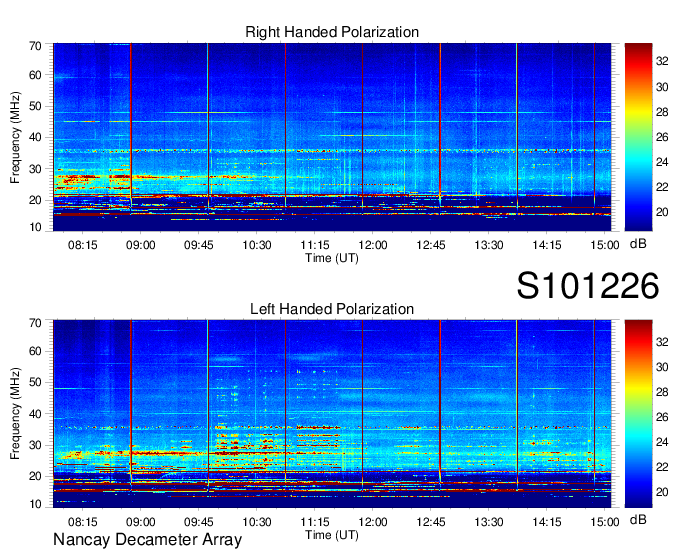
Task: Click the 08:15 tick of the right-handed plot
Action: click(82, 245)
